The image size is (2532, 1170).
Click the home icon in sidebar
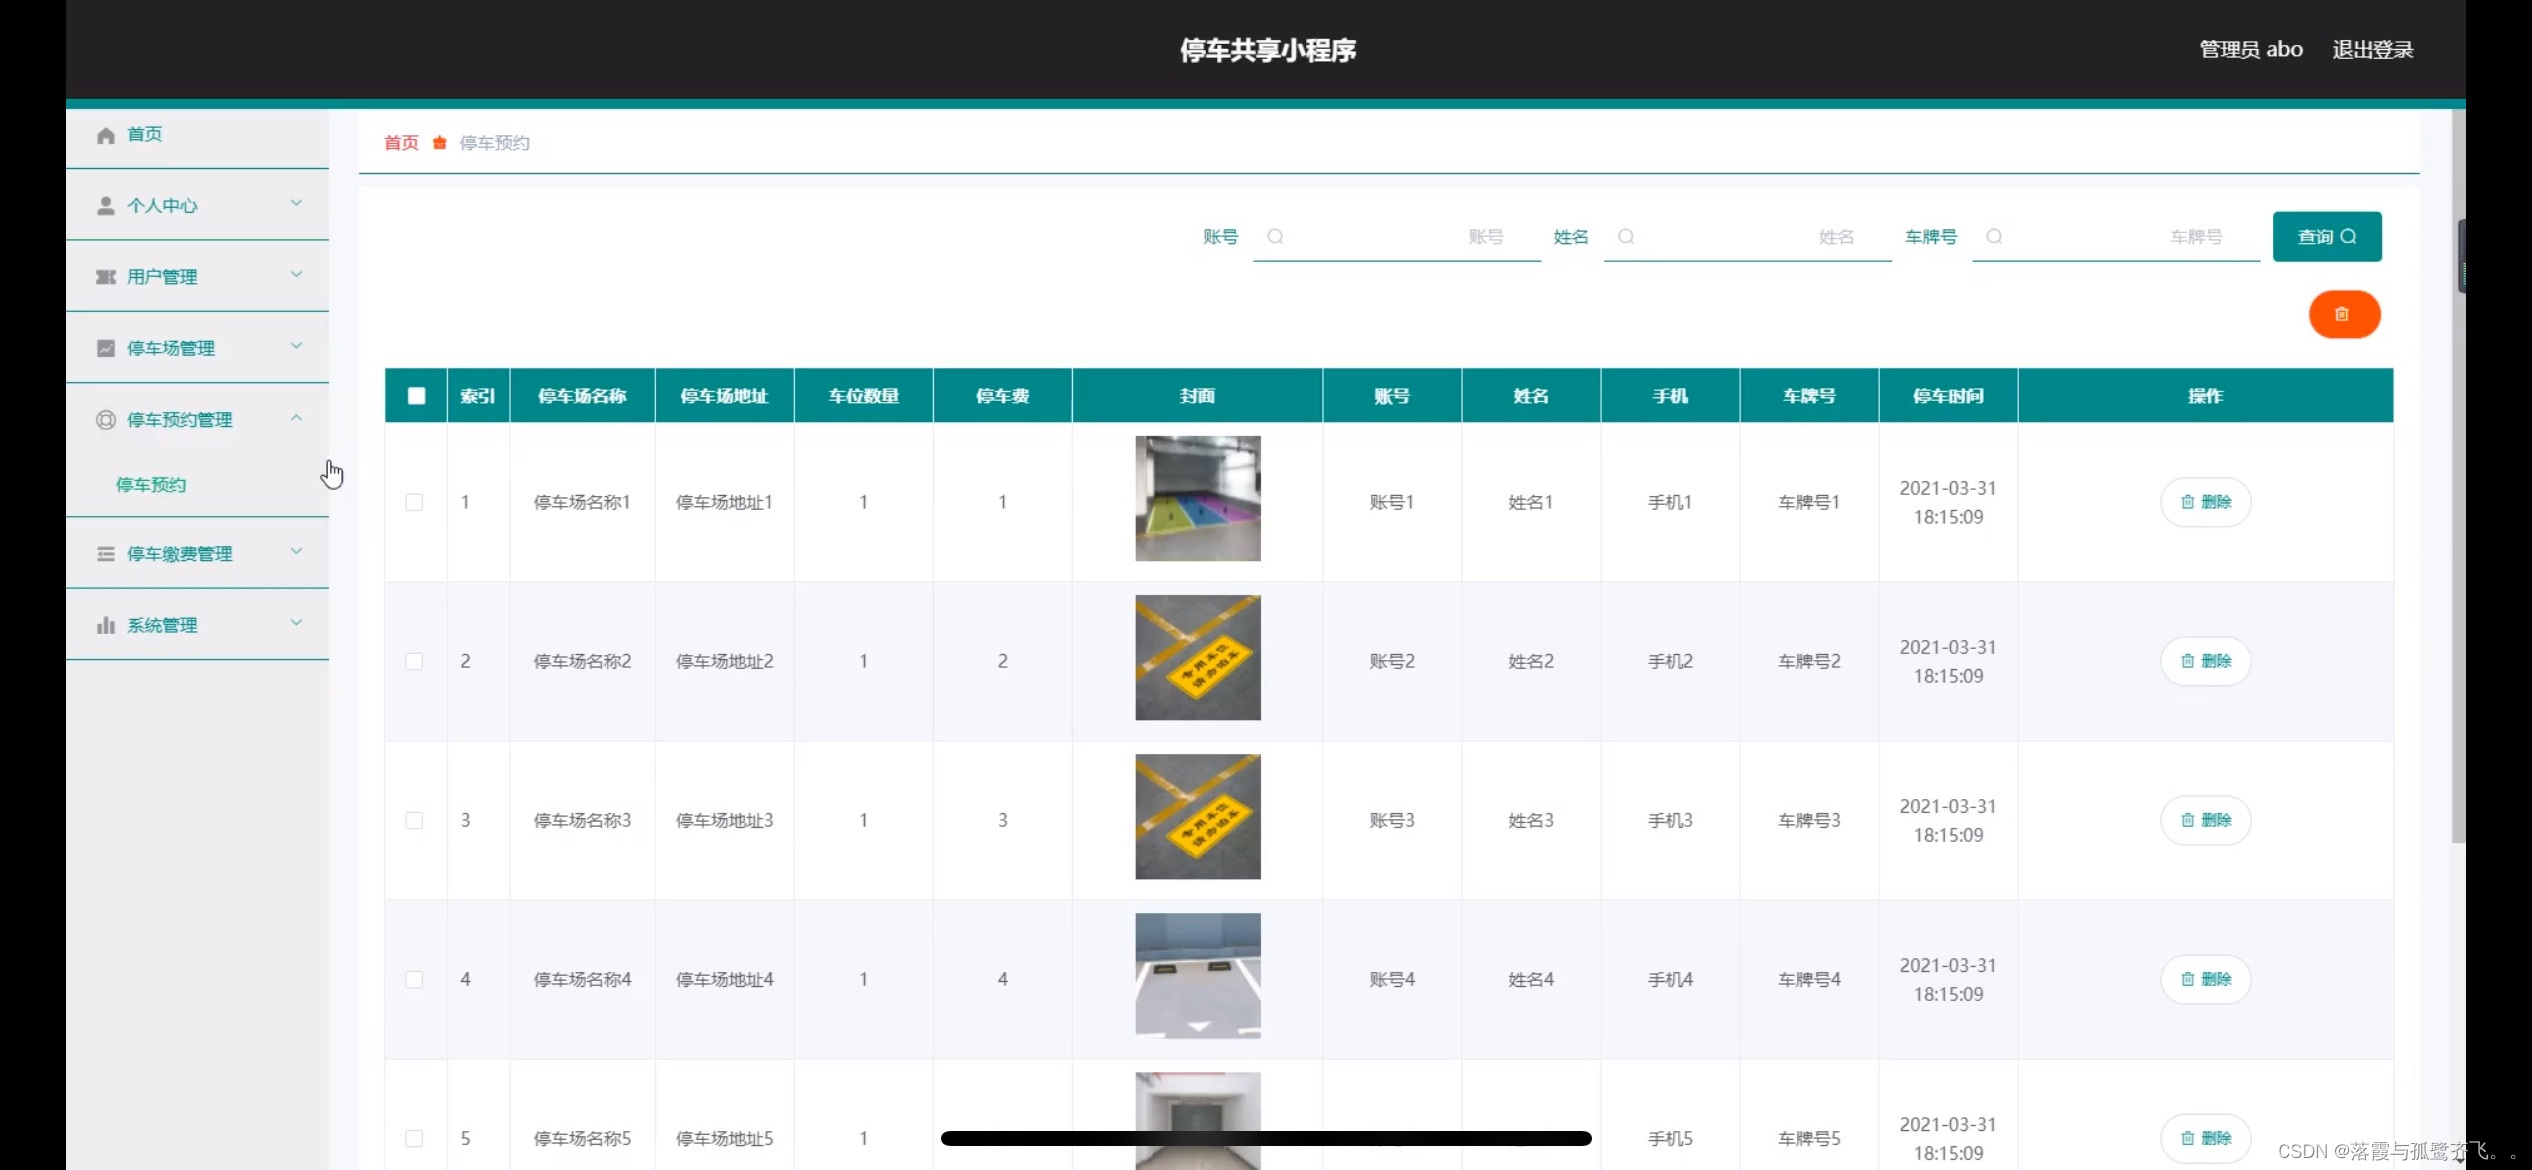[x=105, y=135]
